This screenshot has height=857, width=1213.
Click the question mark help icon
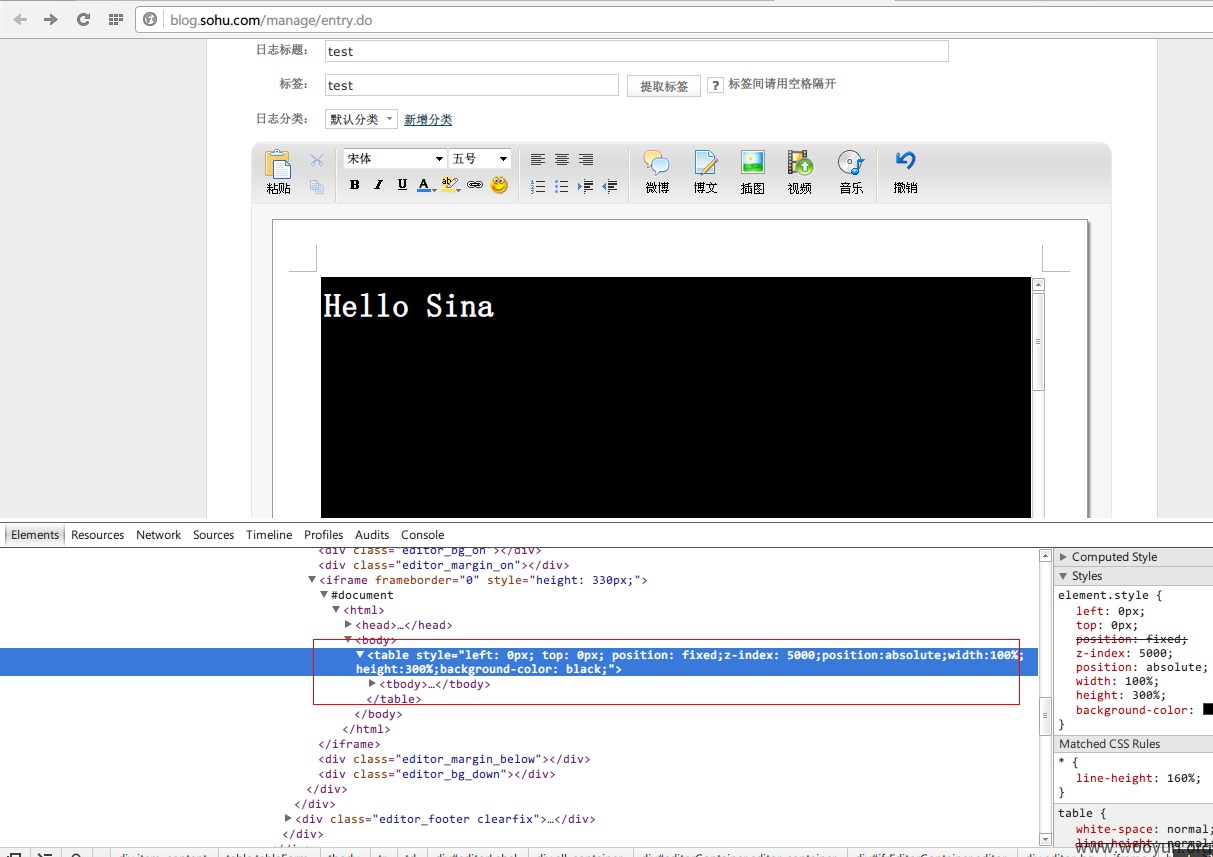pos(715,85)
